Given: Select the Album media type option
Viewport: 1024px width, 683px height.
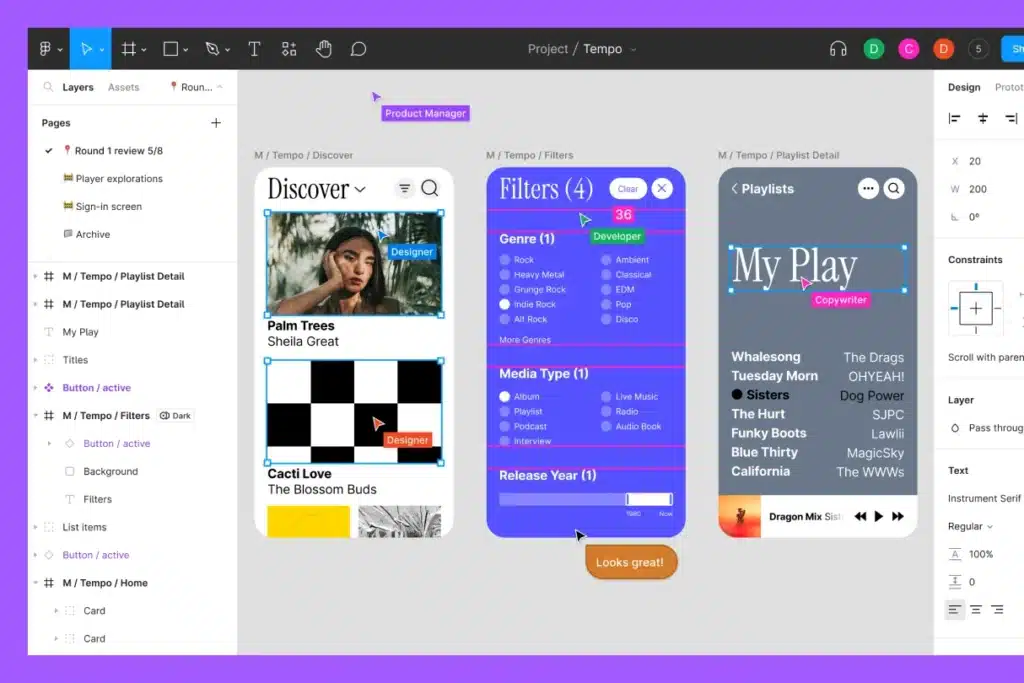Looking at the screenshot, I should click(x=519, y=396).
